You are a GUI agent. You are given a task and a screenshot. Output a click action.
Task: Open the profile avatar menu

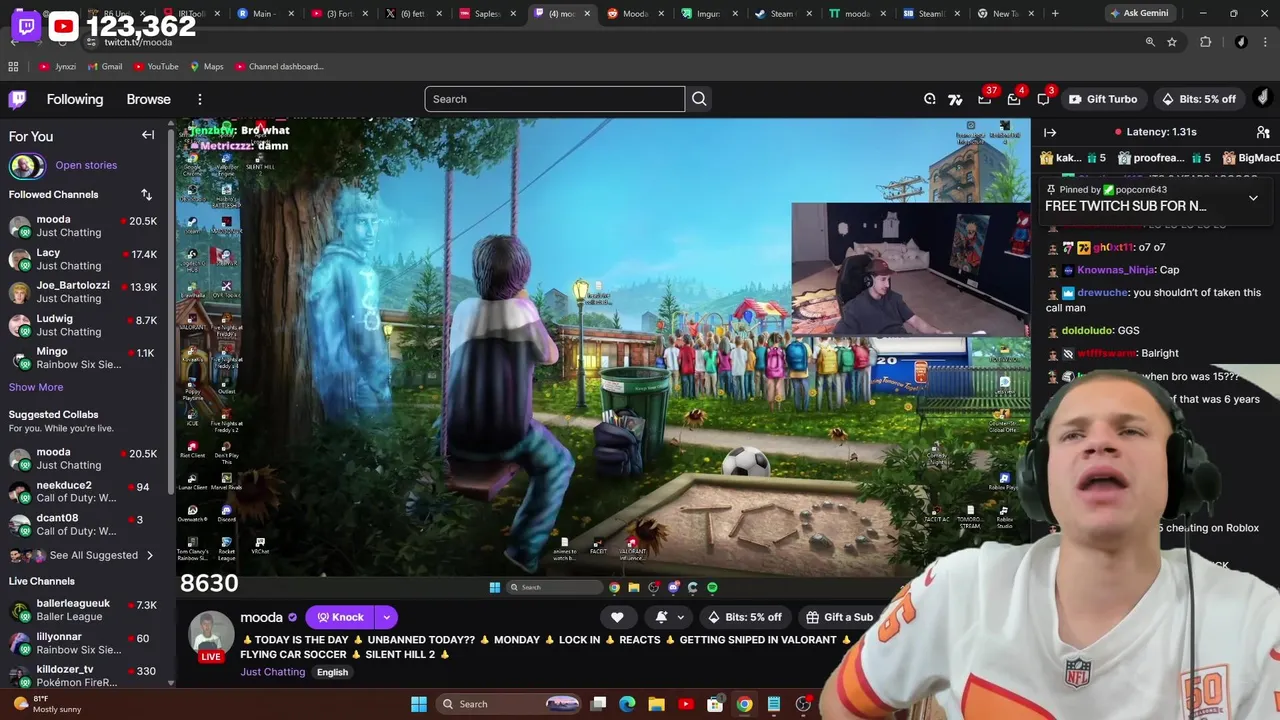pos(1263,98)
